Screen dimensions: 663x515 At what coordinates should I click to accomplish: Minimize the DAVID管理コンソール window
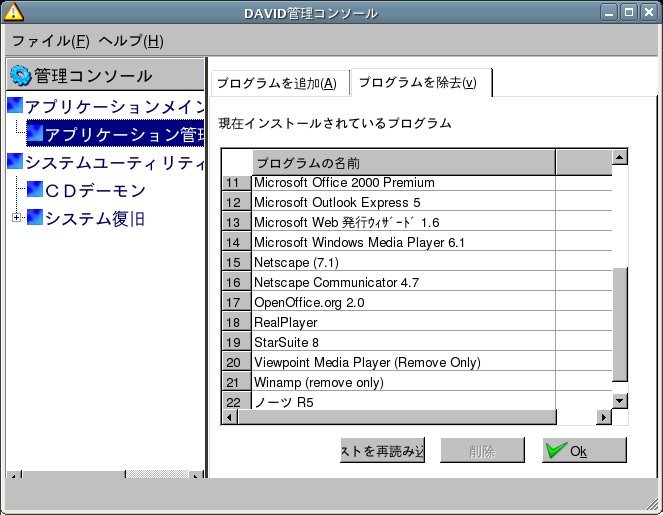click(609, 12)
